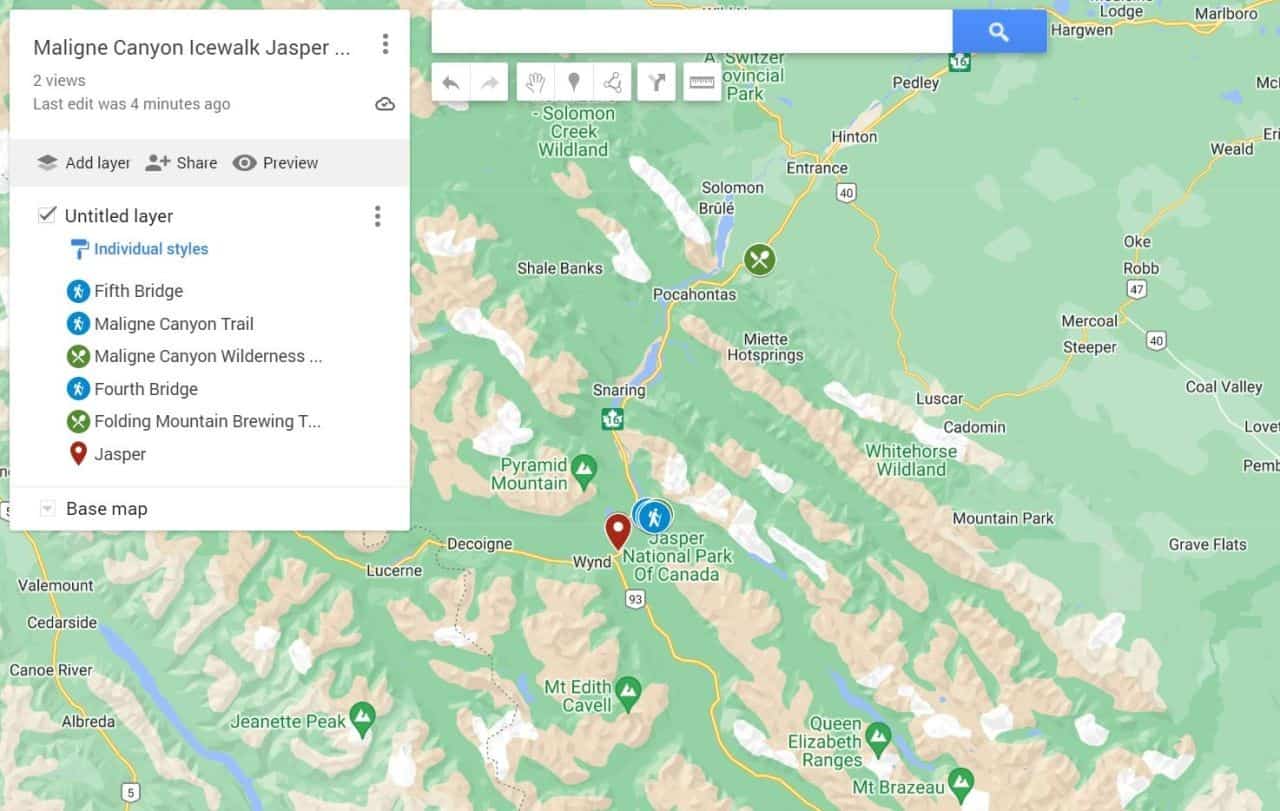Image resolution: width=1280 pixels, height=811 pixels.
Task: Click the restaurant icon beside Folding Mountain Brewing
Action: [78, 421]
